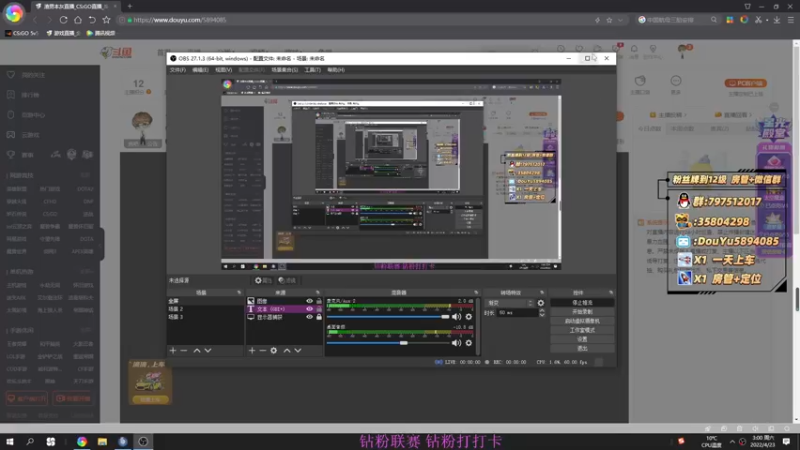Pop out the Sources dock panel

tap(317, 293)
